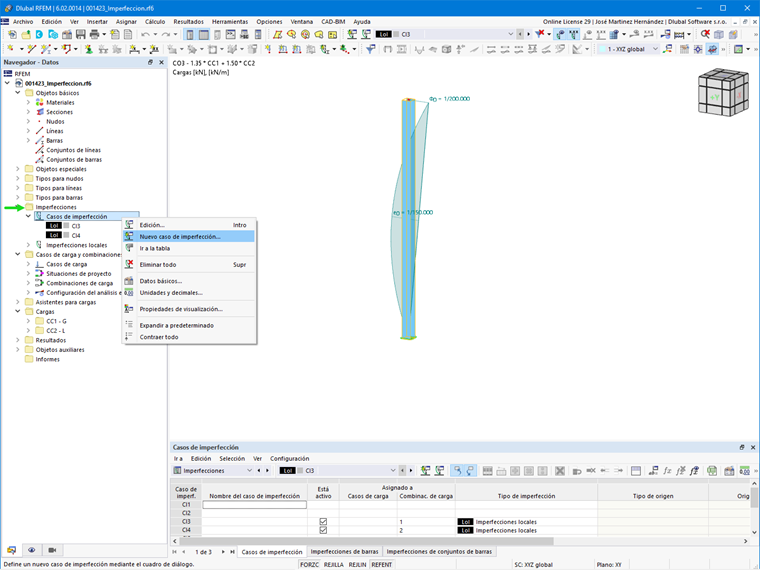Click previous imperfection case arrow in top toolbar

pos(520,34)
